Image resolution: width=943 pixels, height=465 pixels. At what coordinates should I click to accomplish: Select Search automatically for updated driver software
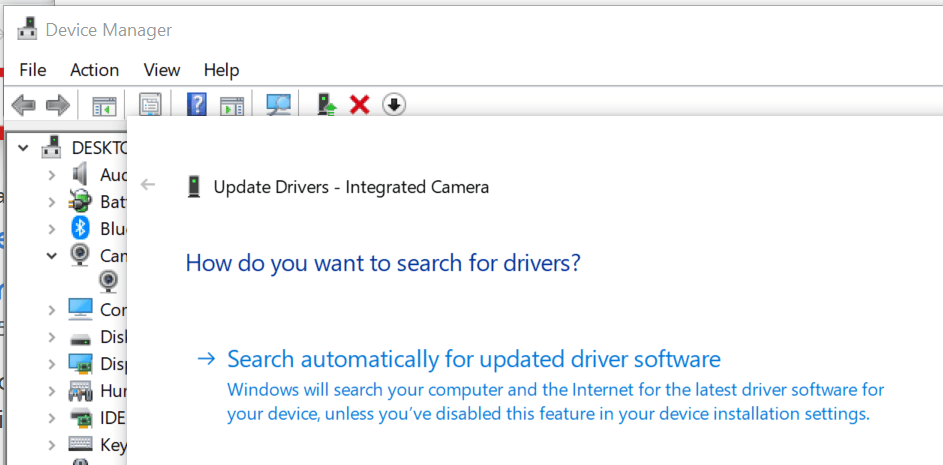473,359
